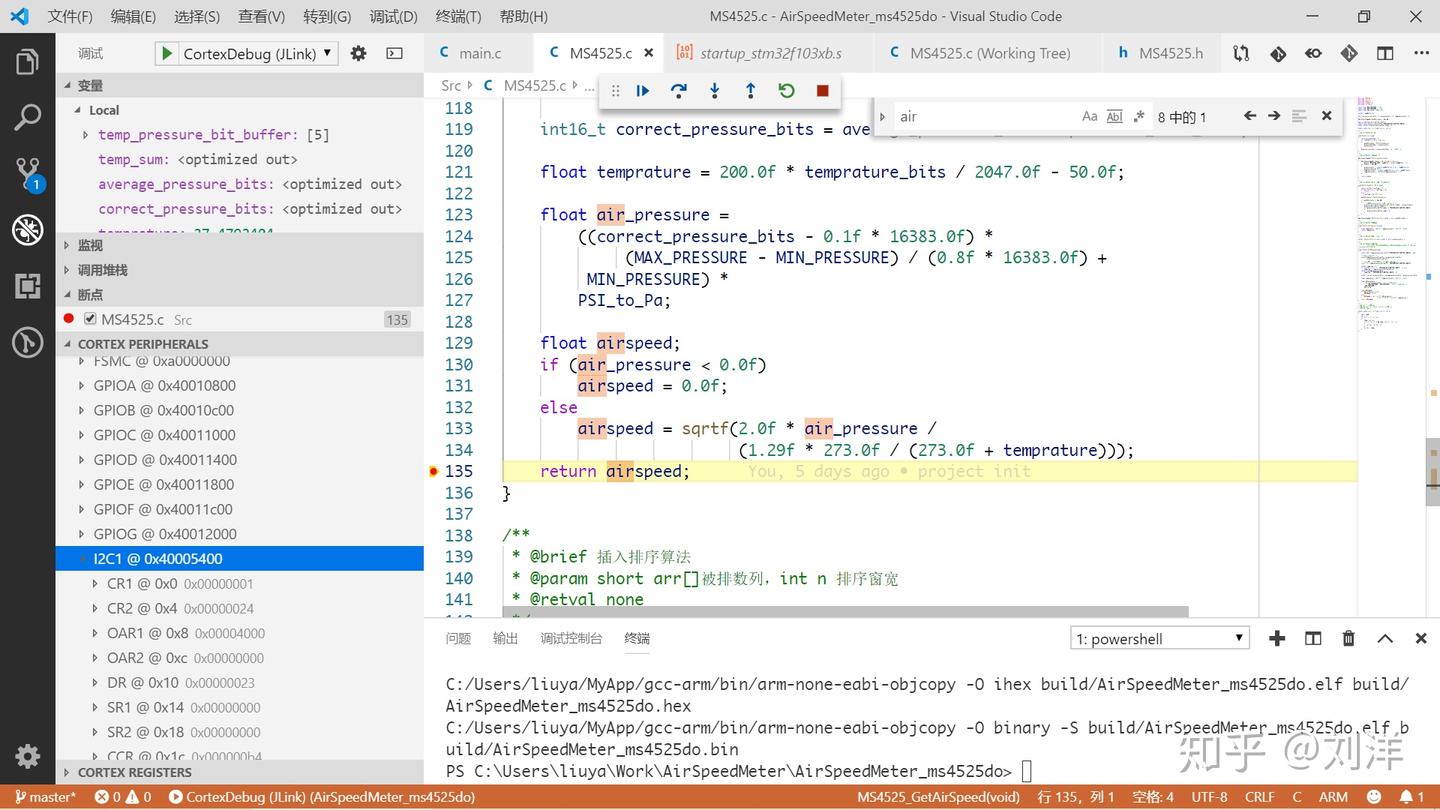Click the red breakpoint dot on line 135
1440x810 pixels.
click(432, 471)
